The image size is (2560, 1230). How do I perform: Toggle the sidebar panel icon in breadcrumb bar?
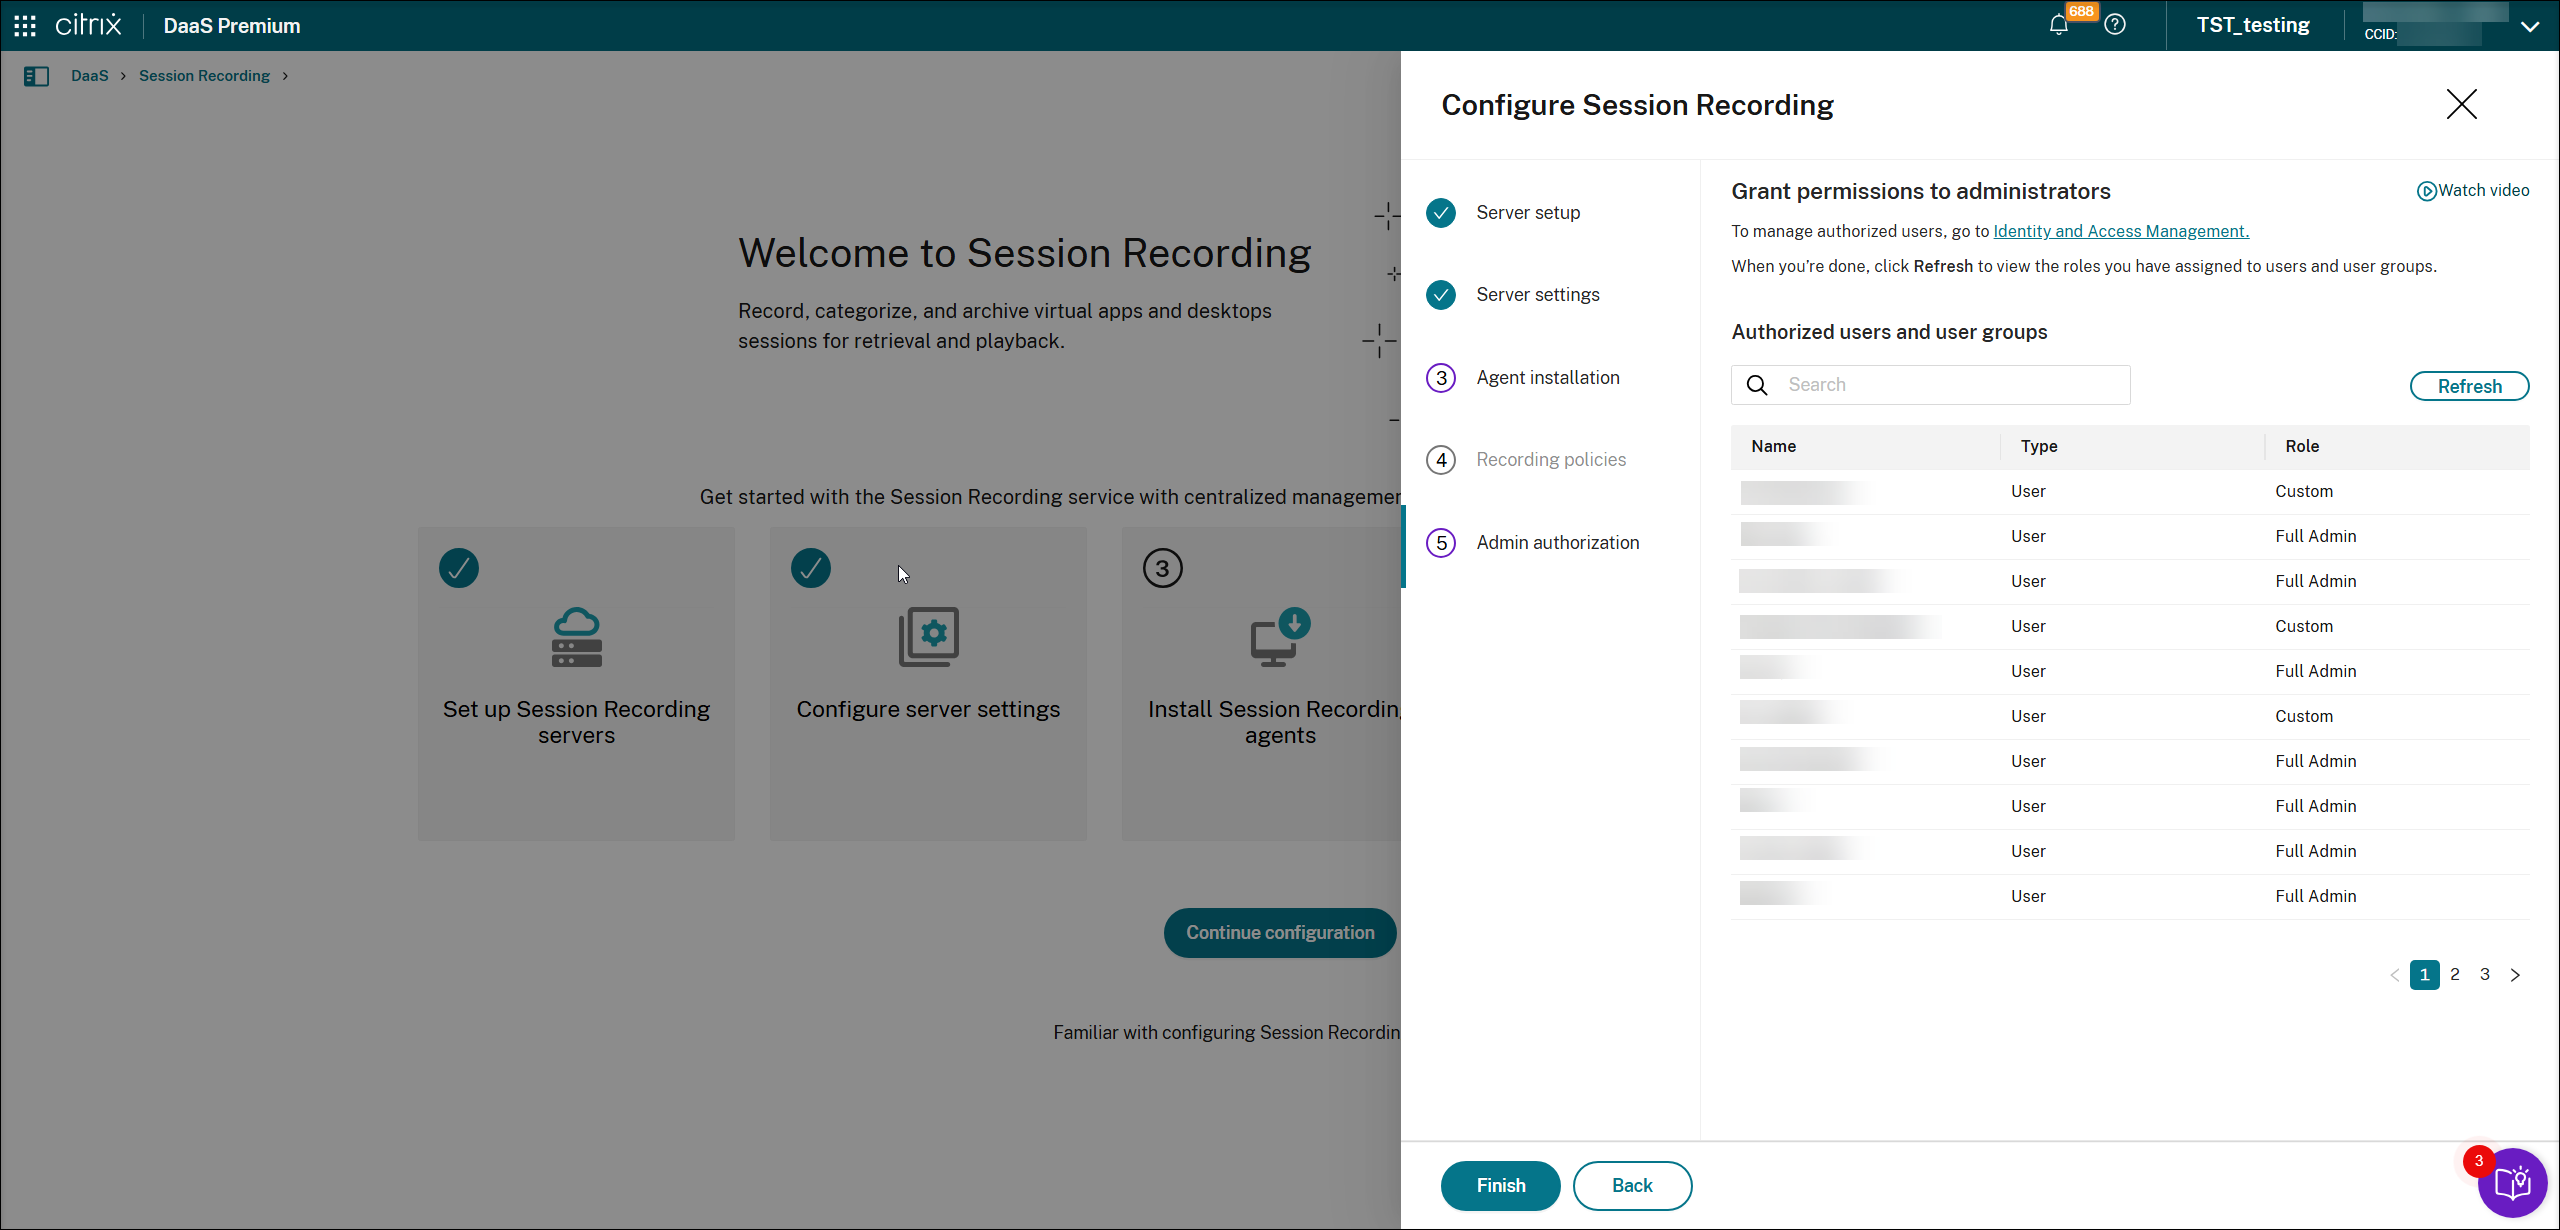click(x=37, y=76)
